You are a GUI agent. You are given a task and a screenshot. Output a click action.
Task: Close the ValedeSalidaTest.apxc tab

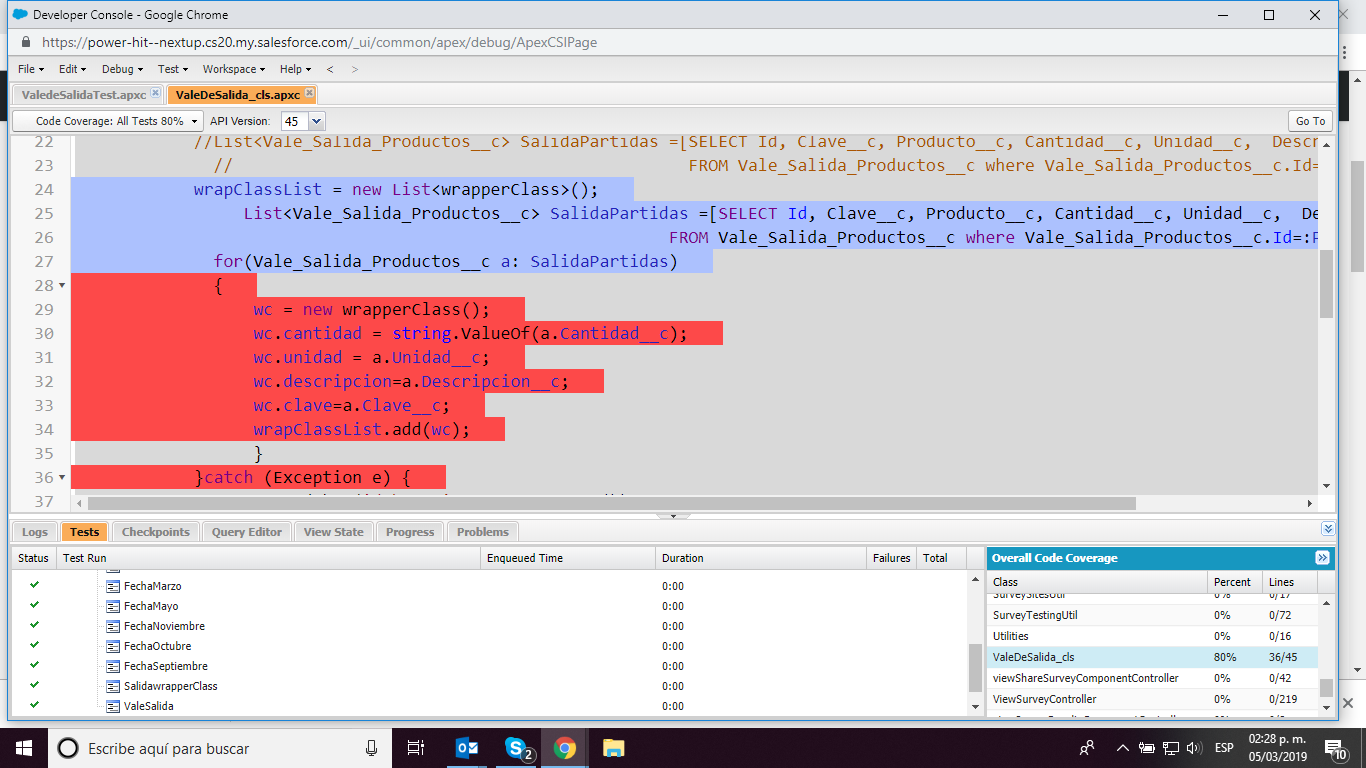tap(155, 93)
